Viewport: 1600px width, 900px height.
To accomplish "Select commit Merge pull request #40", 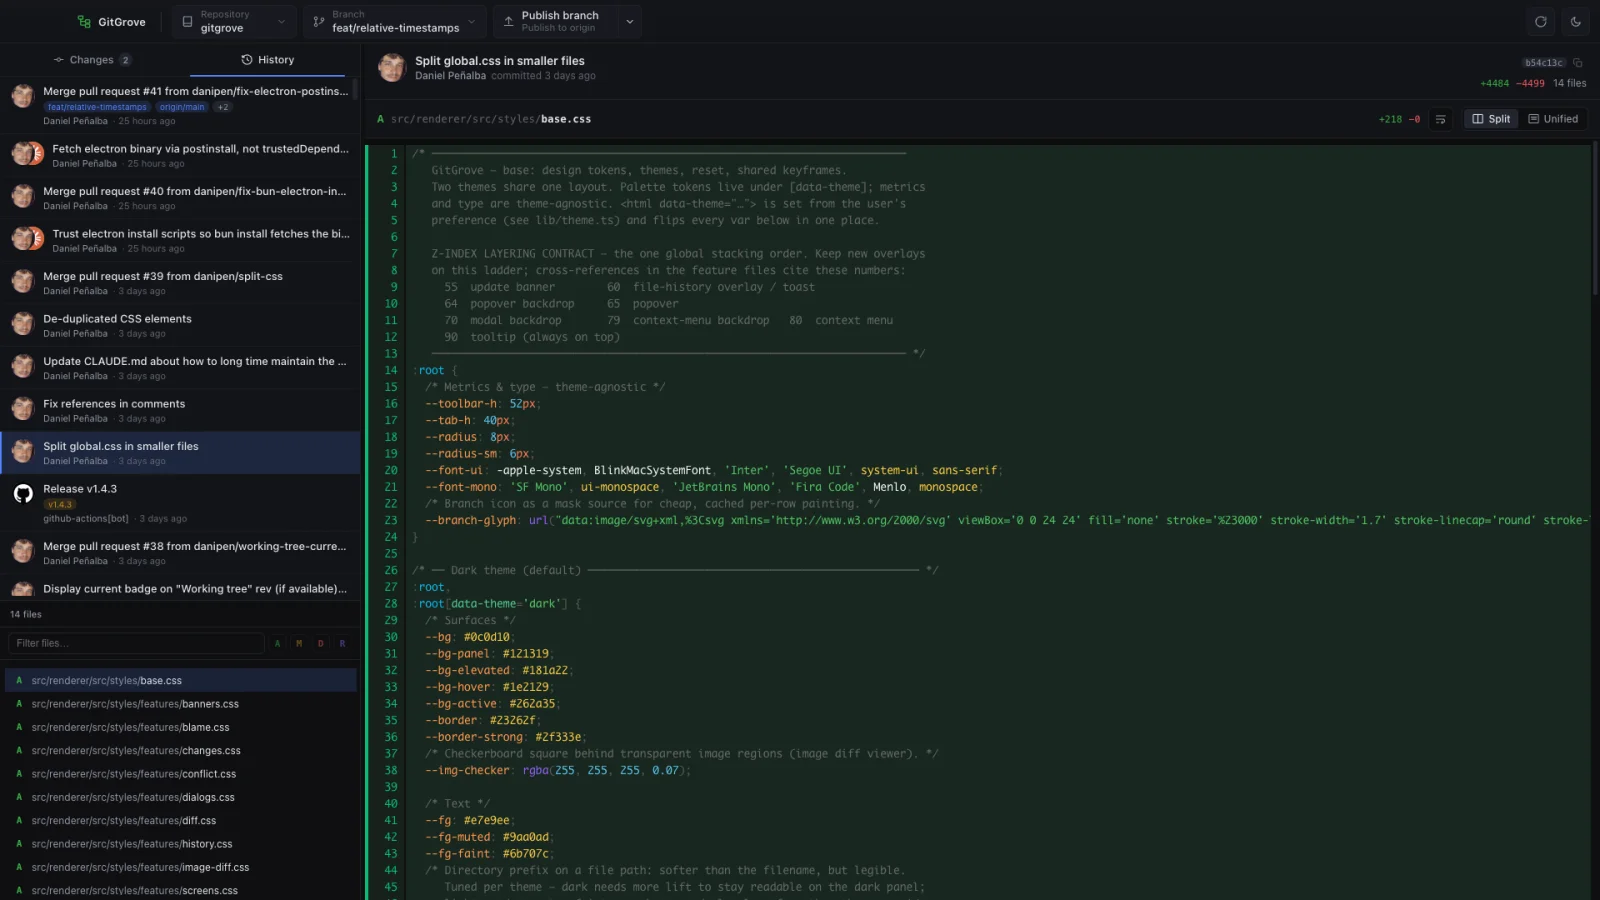I will click(180, 198).
